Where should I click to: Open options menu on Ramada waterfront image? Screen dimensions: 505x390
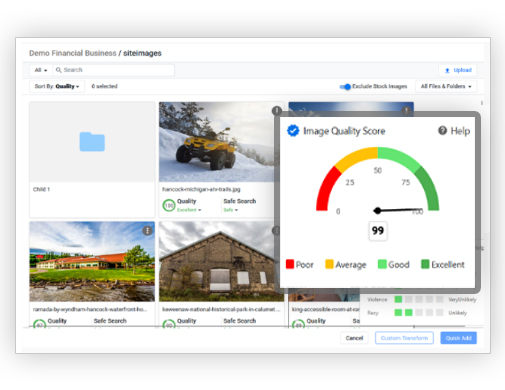coord(147,230)
